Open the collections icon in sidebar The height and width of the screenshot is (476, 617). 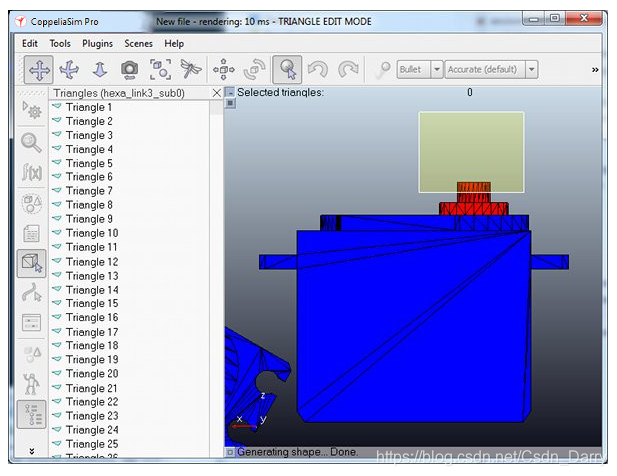pos(31,203)
